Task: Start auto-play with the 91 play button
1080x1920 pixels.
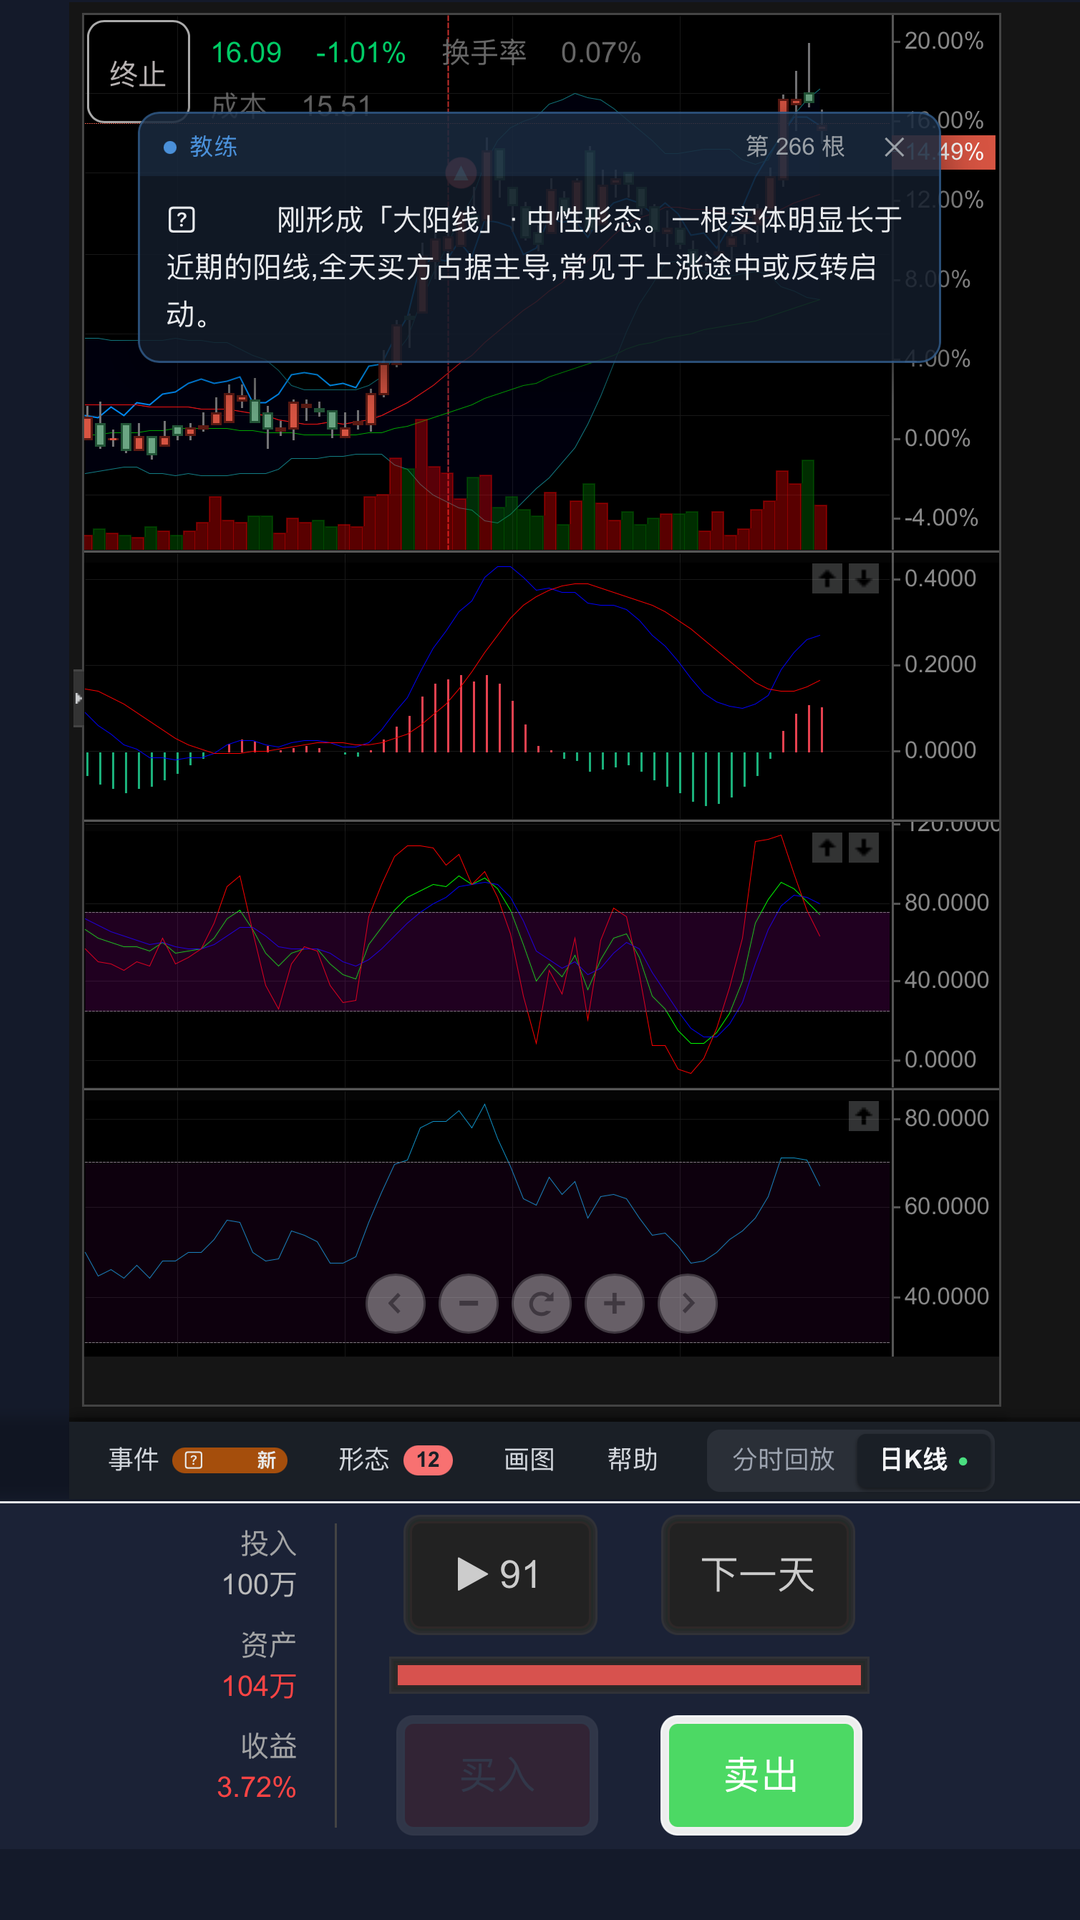Action: [x=500, y=1575]
